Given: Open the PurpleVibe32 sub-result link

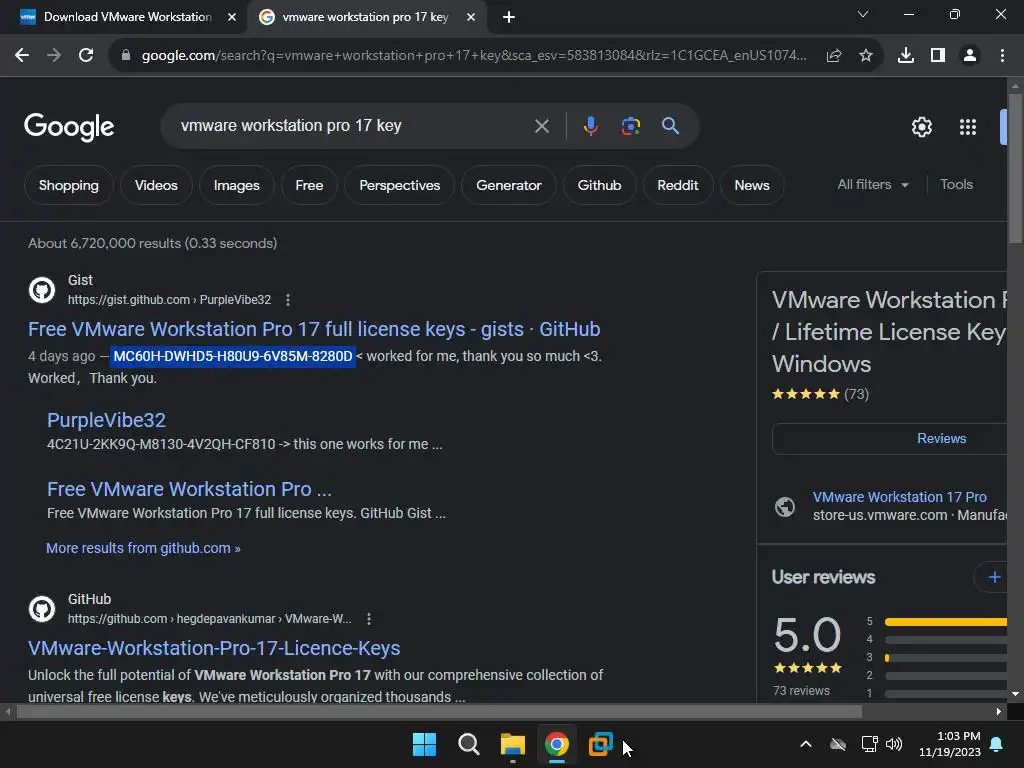Looking at the screenshot, I should tap(106, 420).
